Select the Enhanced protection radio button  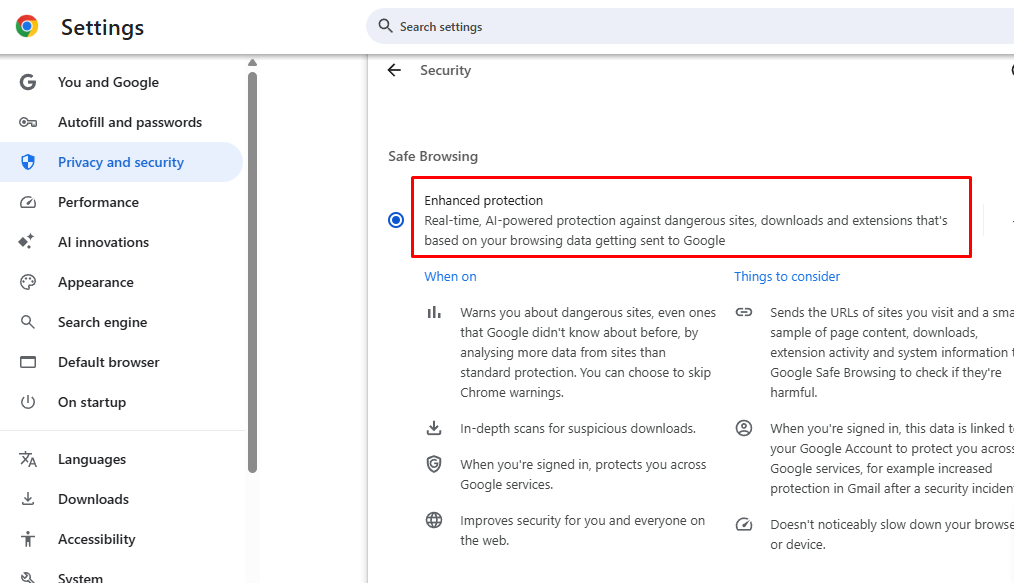(396, 220)
